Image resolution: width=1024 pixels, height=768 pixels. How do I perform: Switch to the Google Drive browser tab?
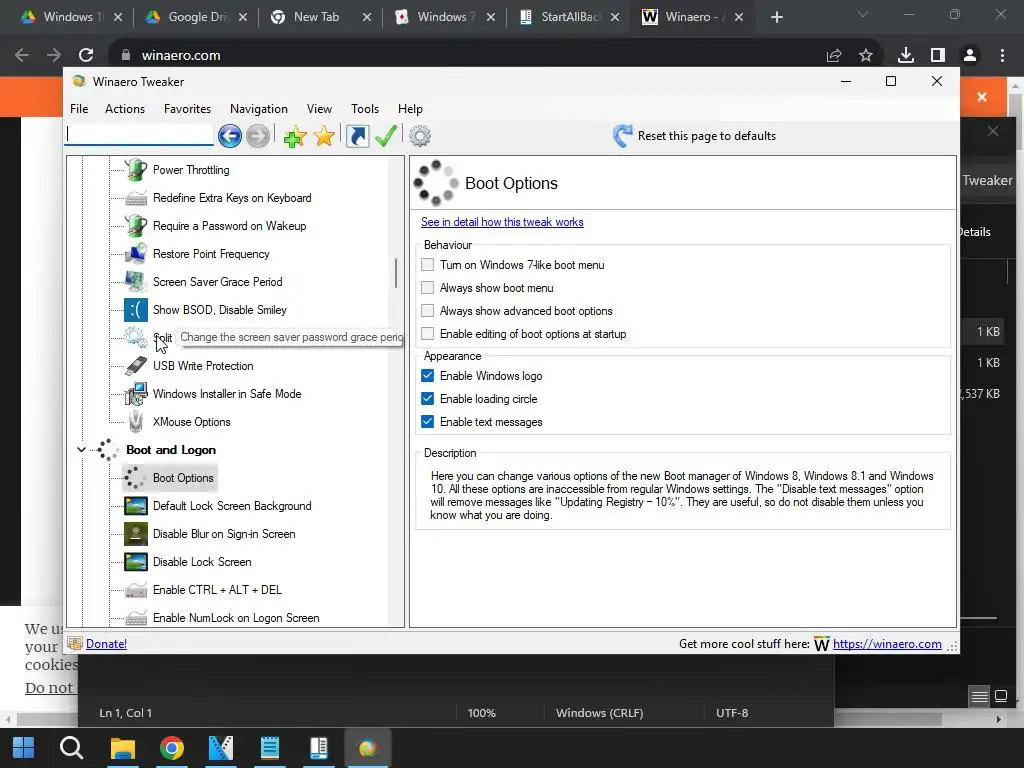197,17
